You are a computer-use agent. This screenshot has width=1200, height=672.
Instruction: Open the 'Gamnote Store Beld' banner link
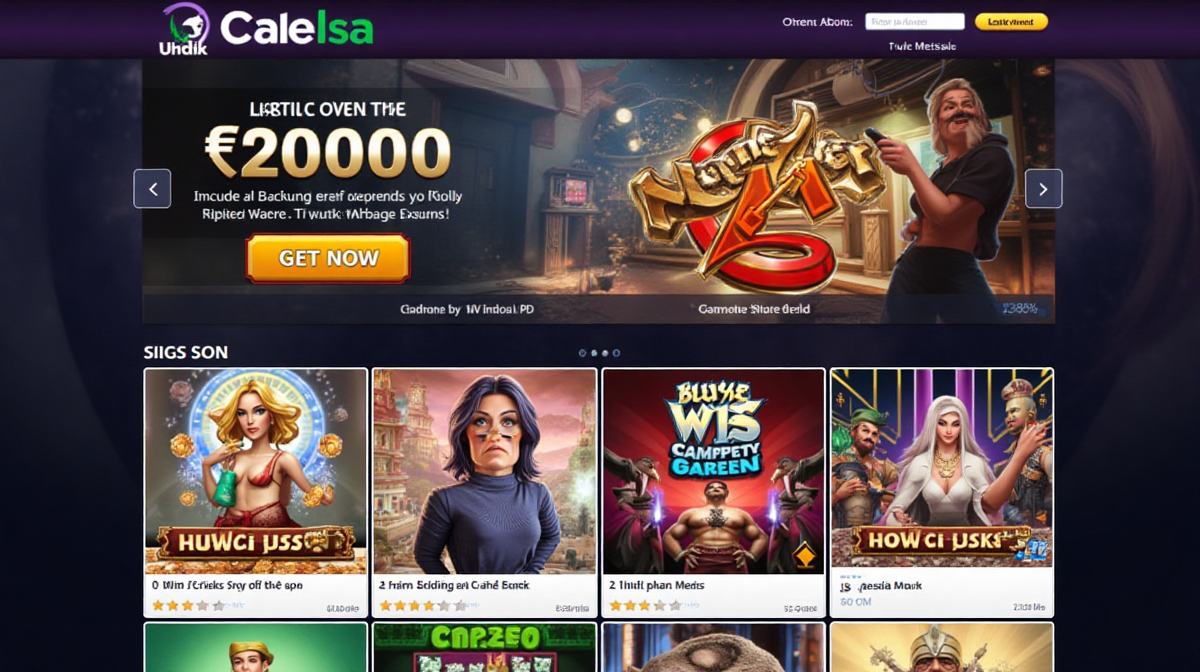tap(754, 310)
